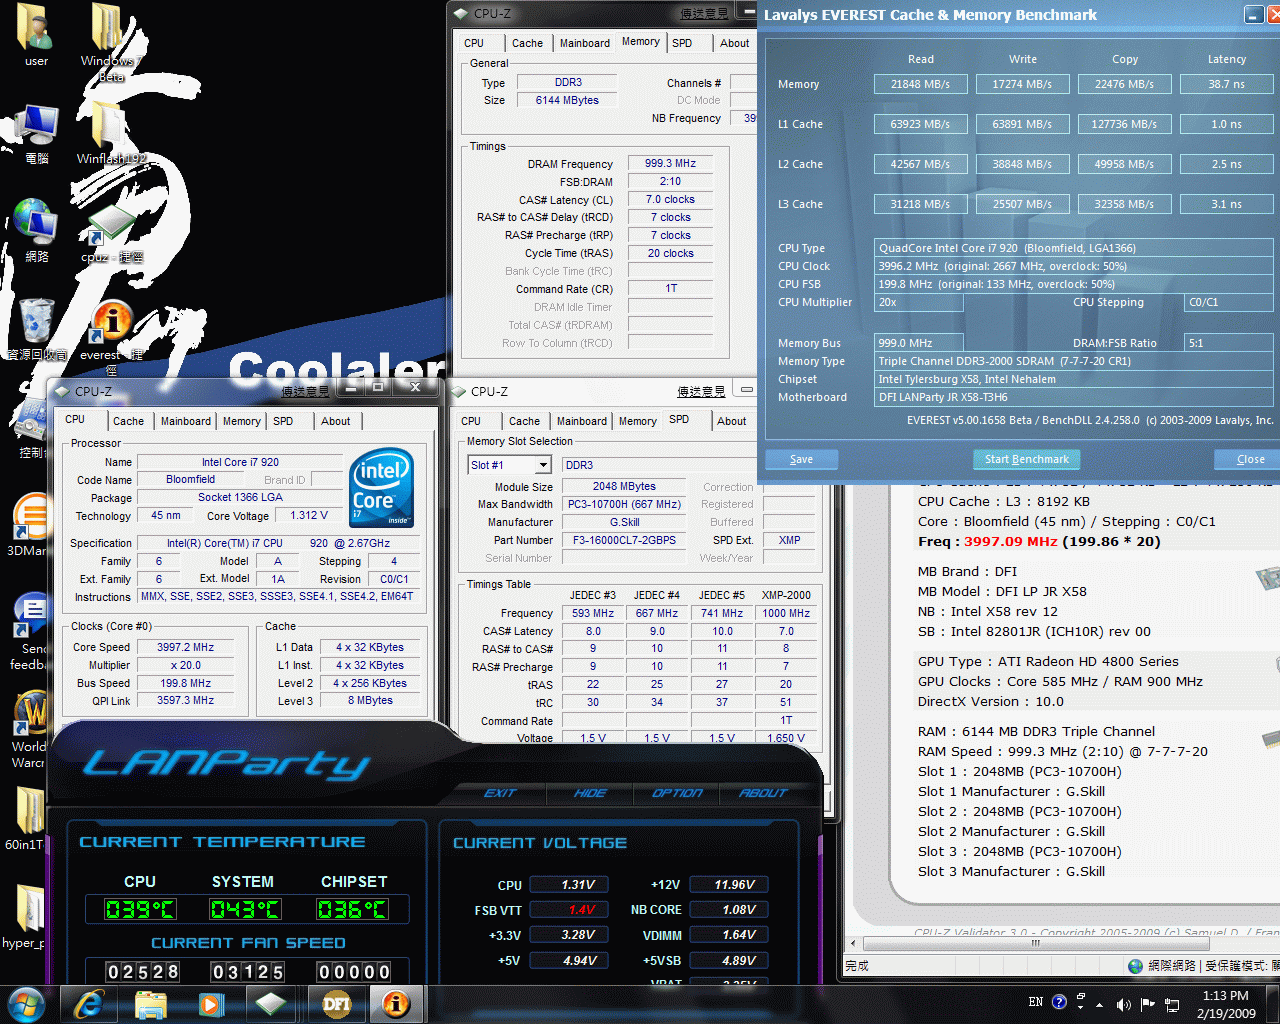Select Mainboard tab in the CPU-Z Slot Selection window
Screen dimensions: 1280x1024
(x=581, y=421)
